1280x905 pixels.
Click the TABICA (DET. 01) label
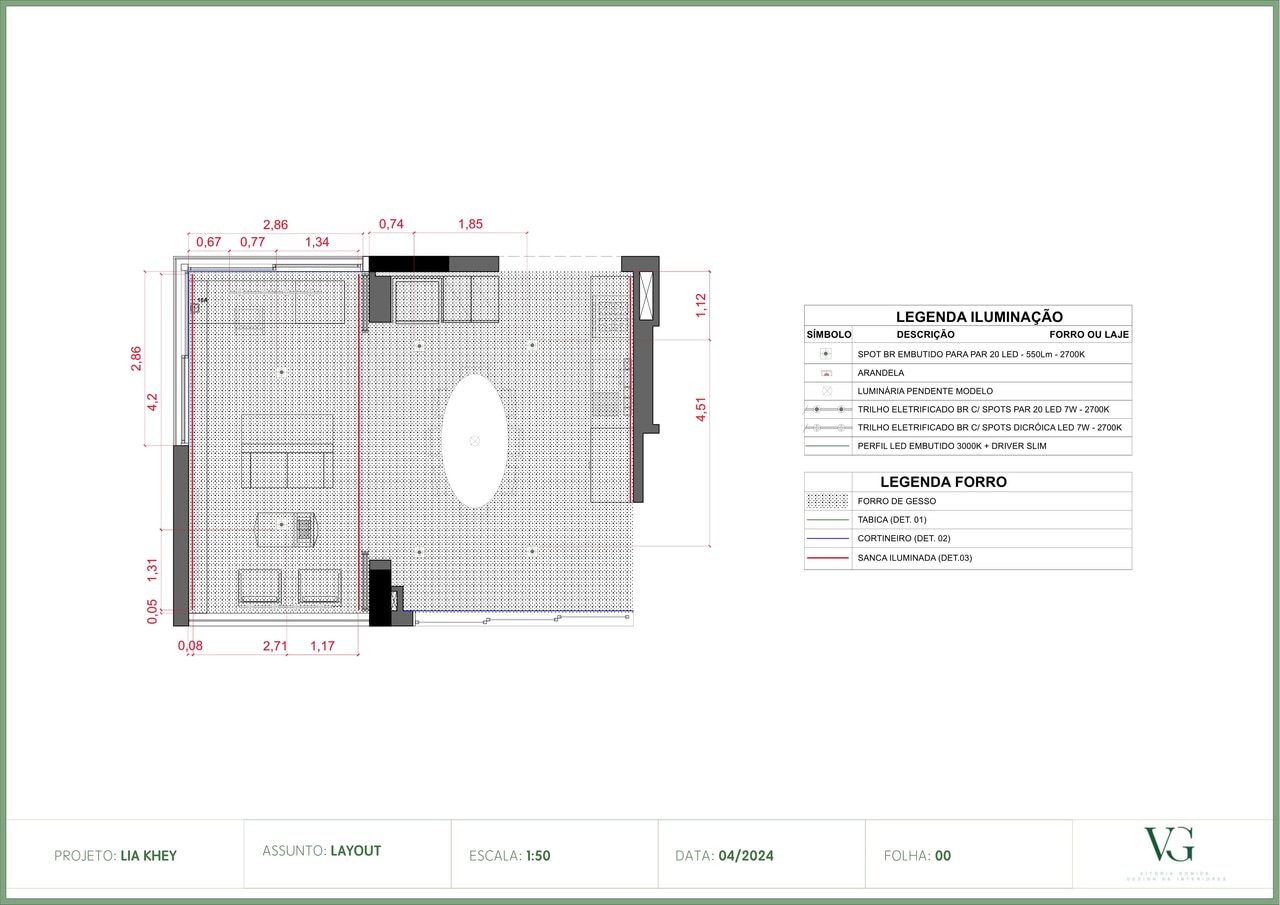coord(892,520)
